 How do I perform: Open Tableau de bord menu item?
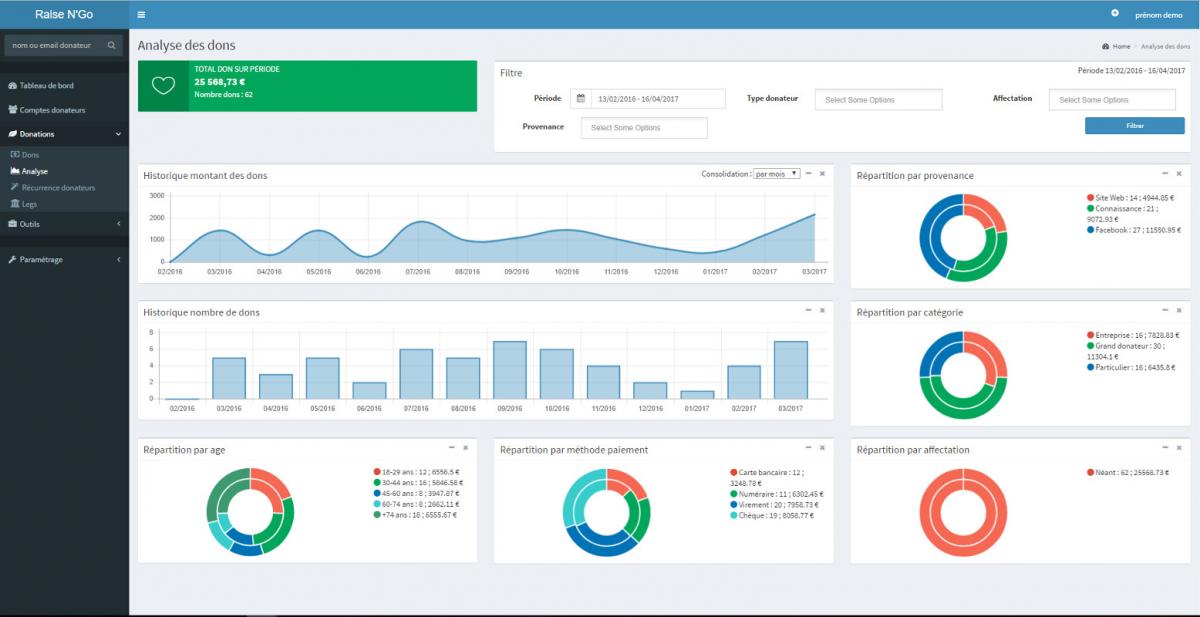coord(64,86)
